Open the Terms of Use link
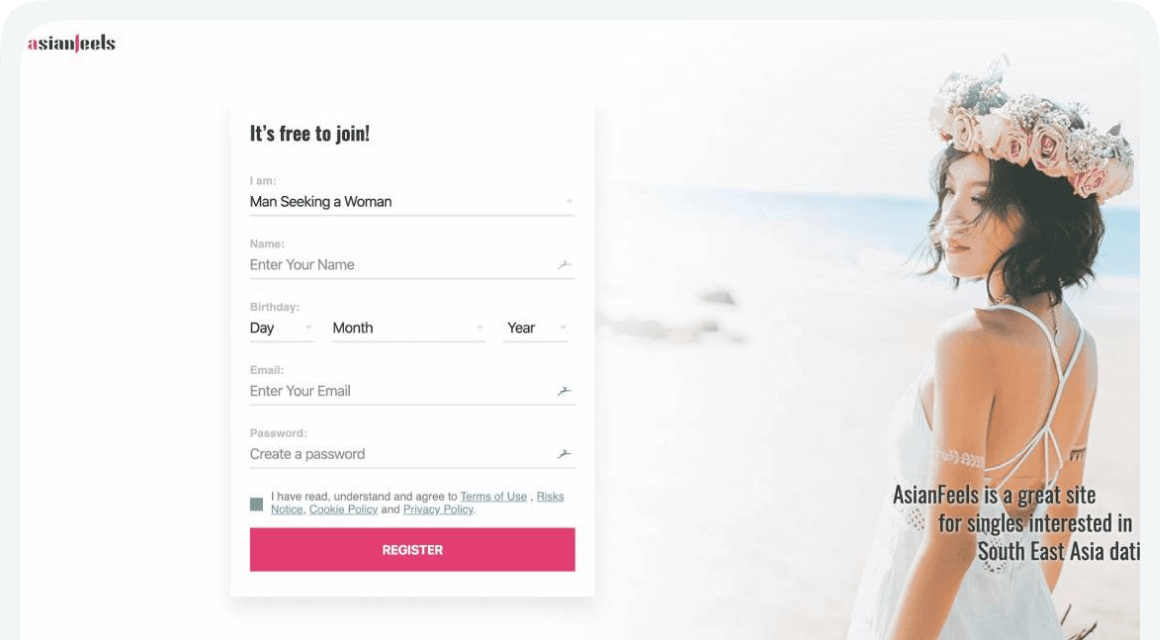This screenshot has width=1160, height=640. (493, 496)
